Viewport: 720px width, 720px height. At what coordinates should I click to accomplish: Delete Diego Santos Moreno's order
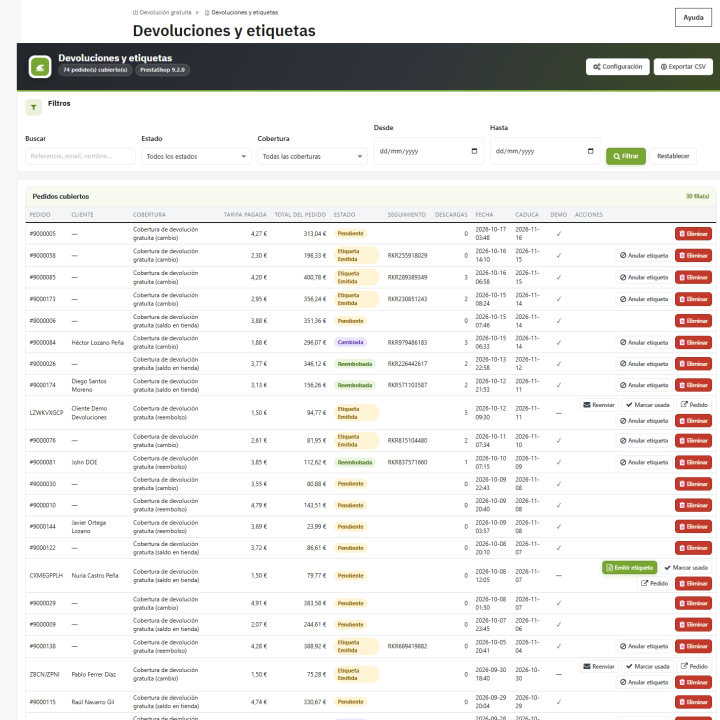(x=693, y=385)
